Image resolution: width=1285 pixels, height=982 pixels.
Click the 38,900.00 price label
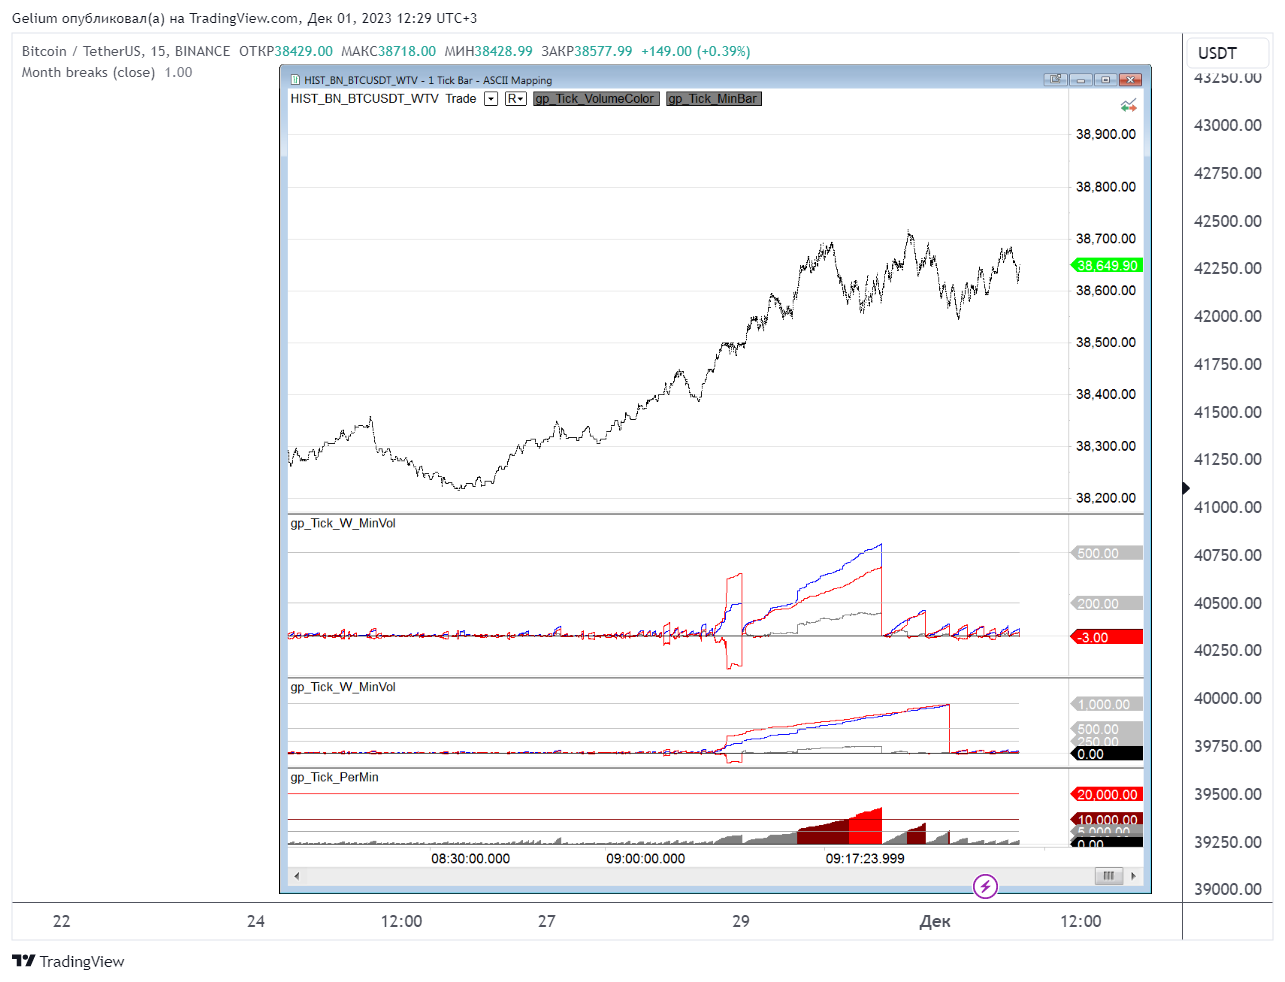click(x=1106, y=134)
